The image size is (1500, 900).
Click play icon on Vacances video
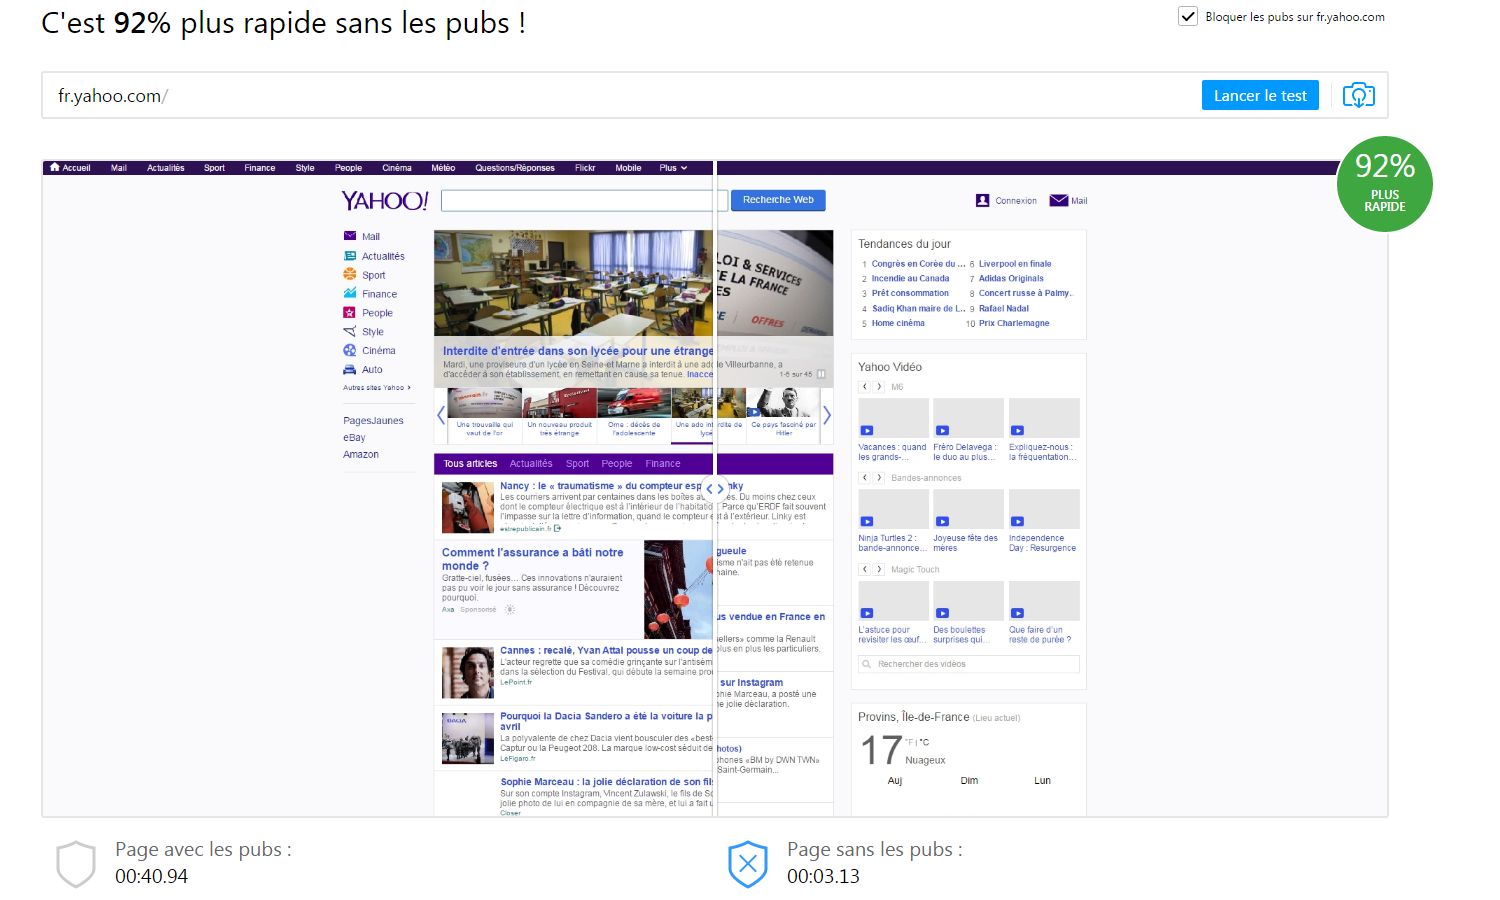866,430
